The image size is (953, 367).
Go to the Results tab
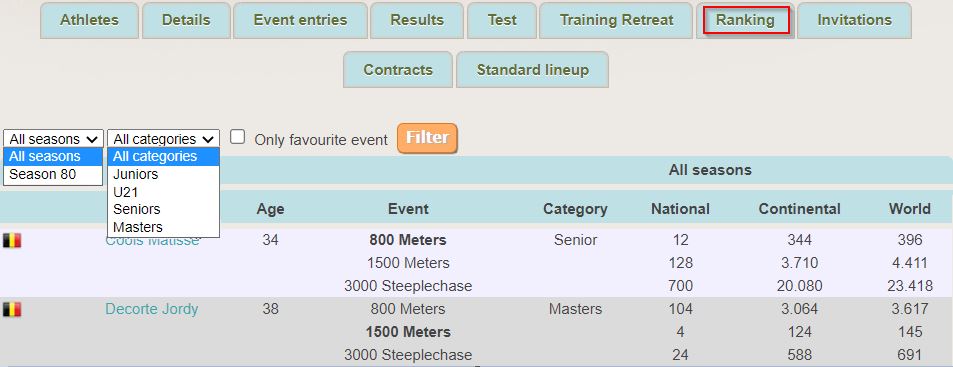click(x=417, y=20)
